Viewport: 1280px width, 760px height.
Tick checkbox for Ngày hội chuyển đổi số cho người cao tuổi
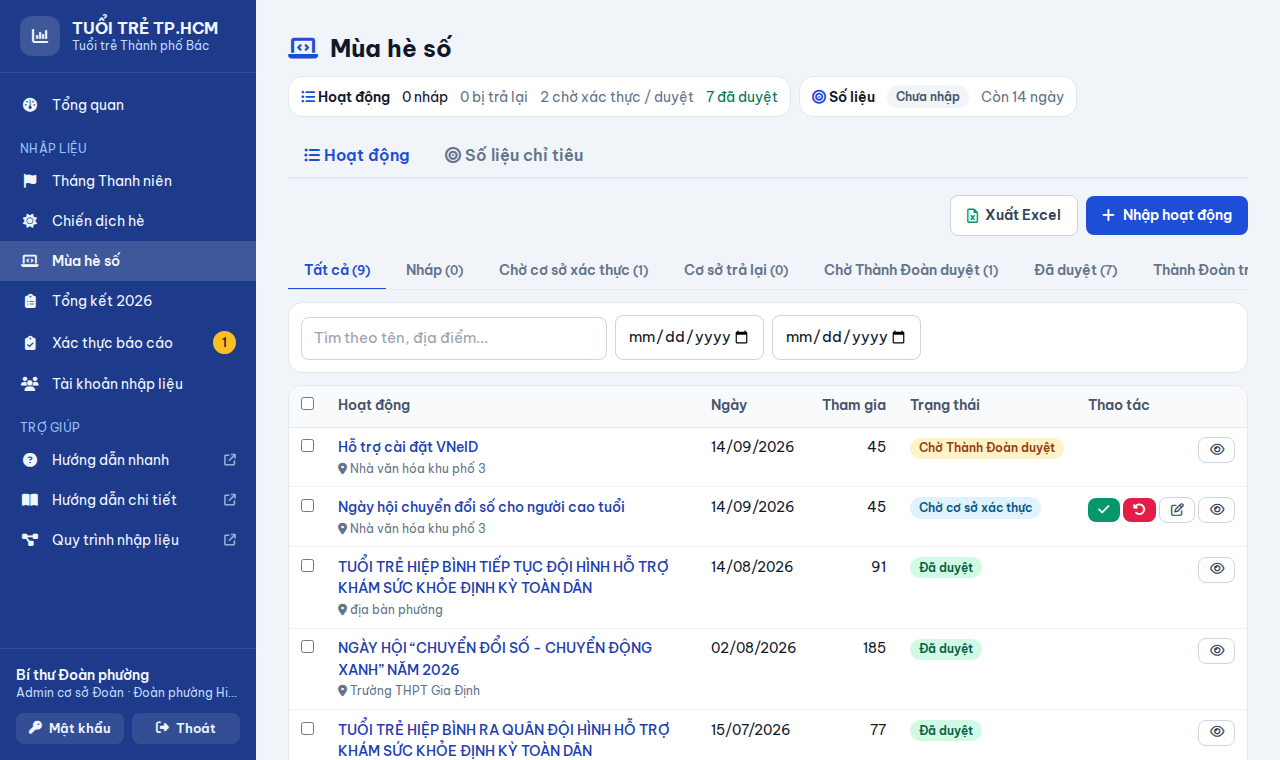coord(308,506)
